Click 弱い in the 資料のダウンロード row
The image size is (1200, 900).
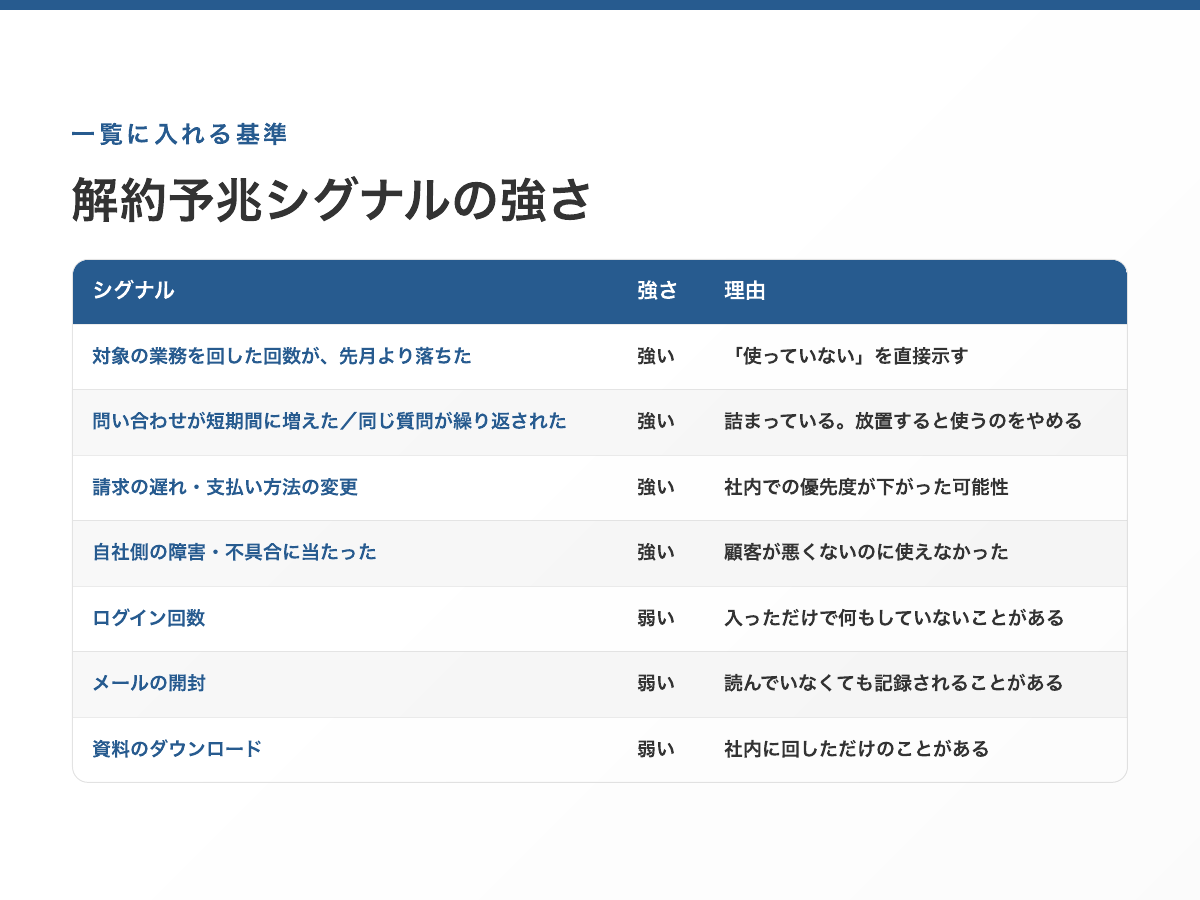click(656, 749)
